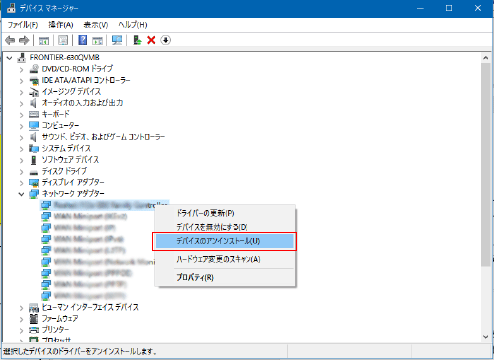Open the ヘルプ(H) menu

[133, 25]
